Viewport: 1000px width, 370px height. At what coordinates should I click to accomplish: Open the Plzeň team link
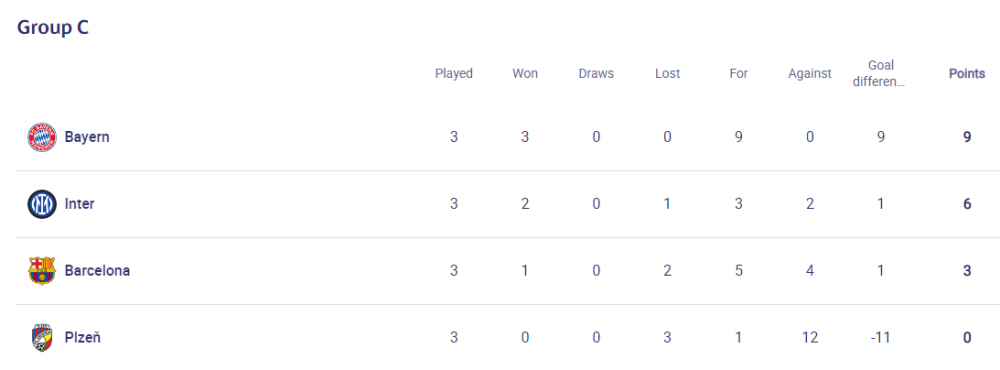click(82, 337)
